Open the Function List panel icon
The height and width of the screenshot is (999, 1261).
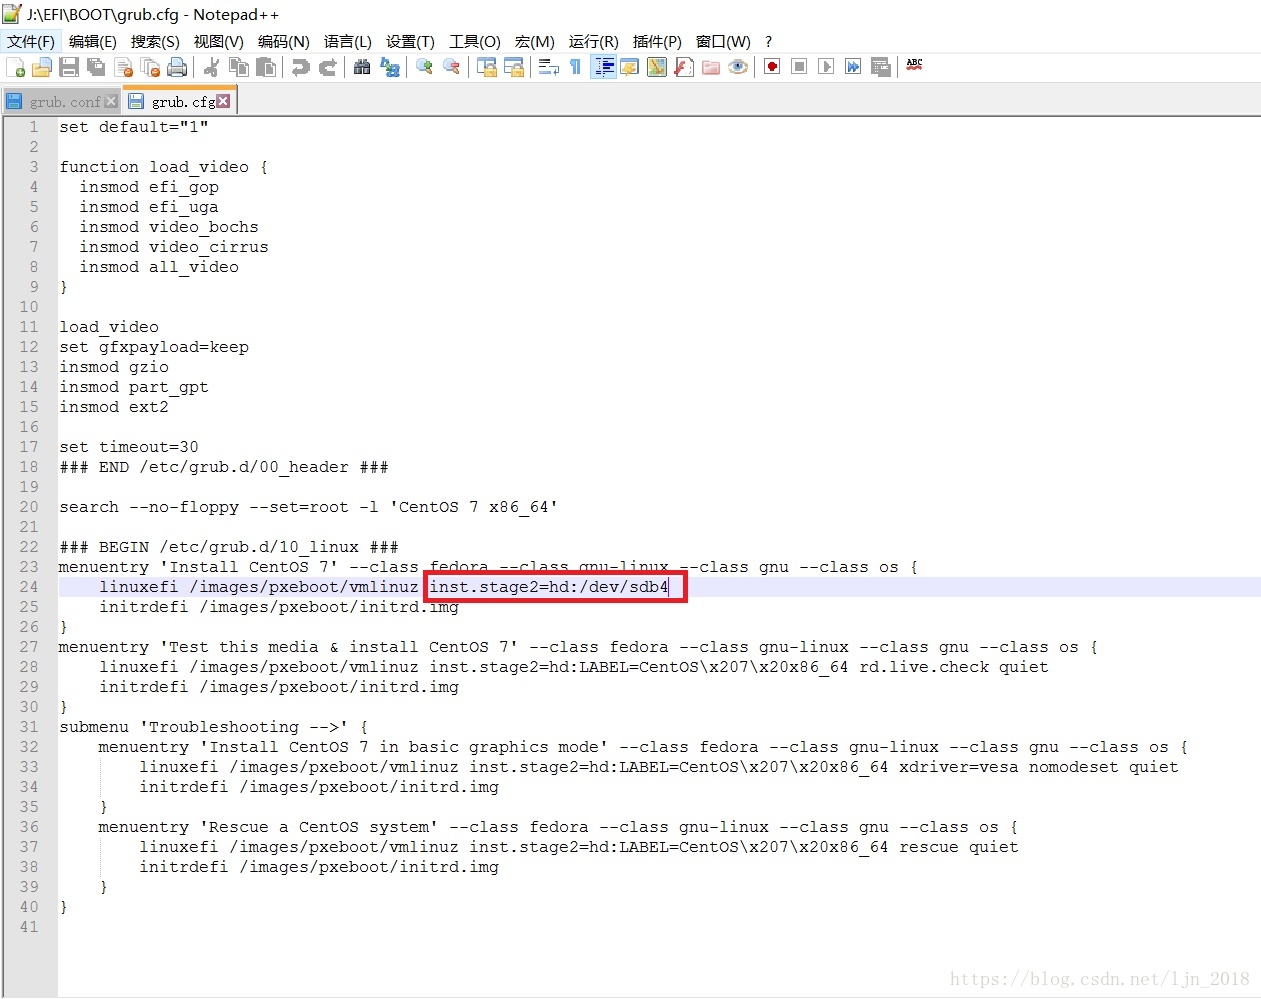click(x=684, y=67)
